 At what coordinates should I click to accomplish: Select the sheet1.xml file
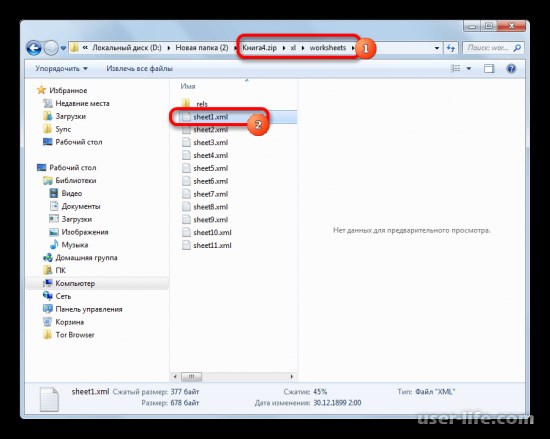pyautogui.click(x=210, y=117)
